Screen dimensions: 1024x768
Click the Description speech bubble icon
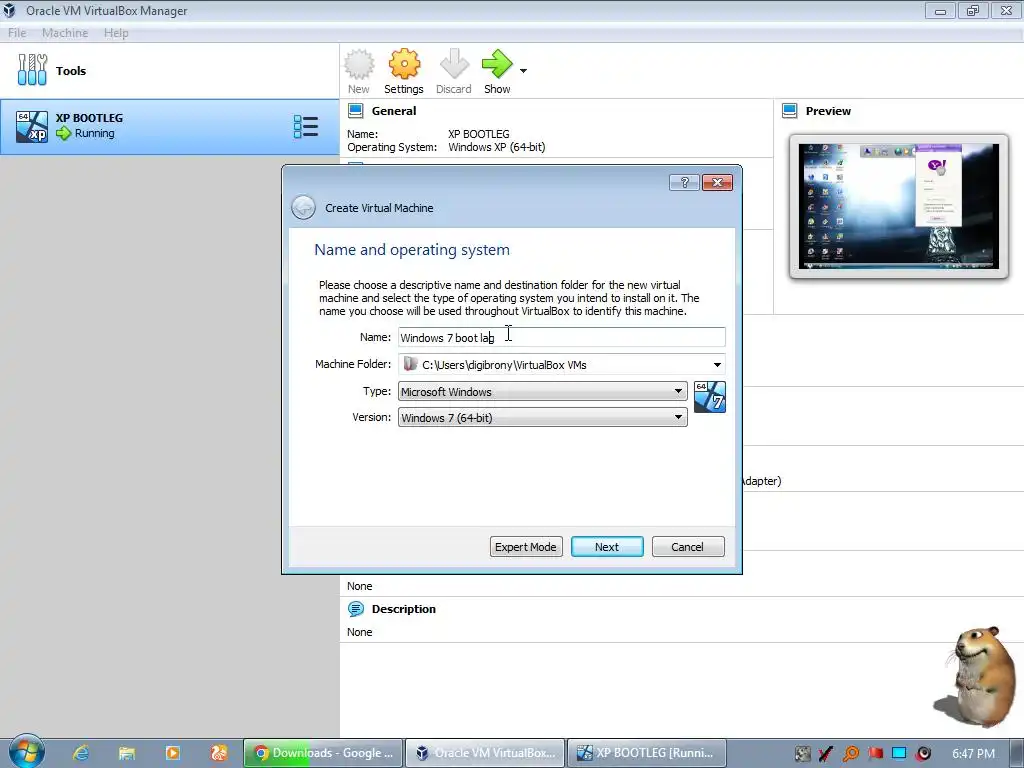pyautogui.click(x=356, y=609)
